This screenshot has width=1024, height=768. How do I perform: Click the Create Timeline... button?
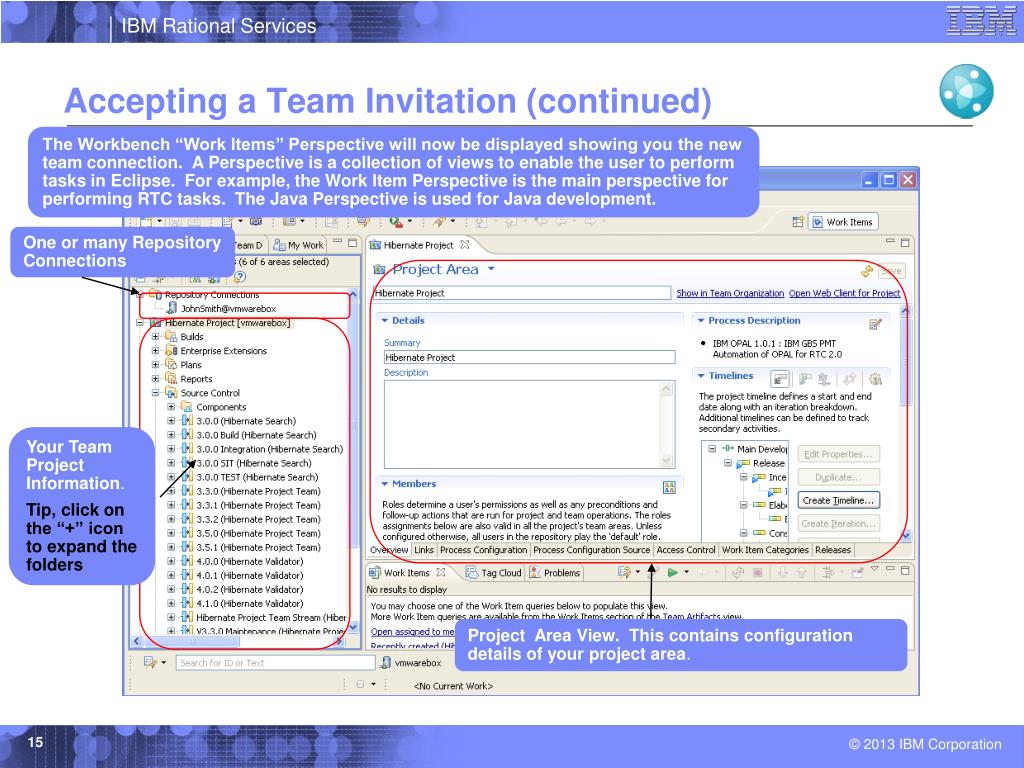coord(839,500)
